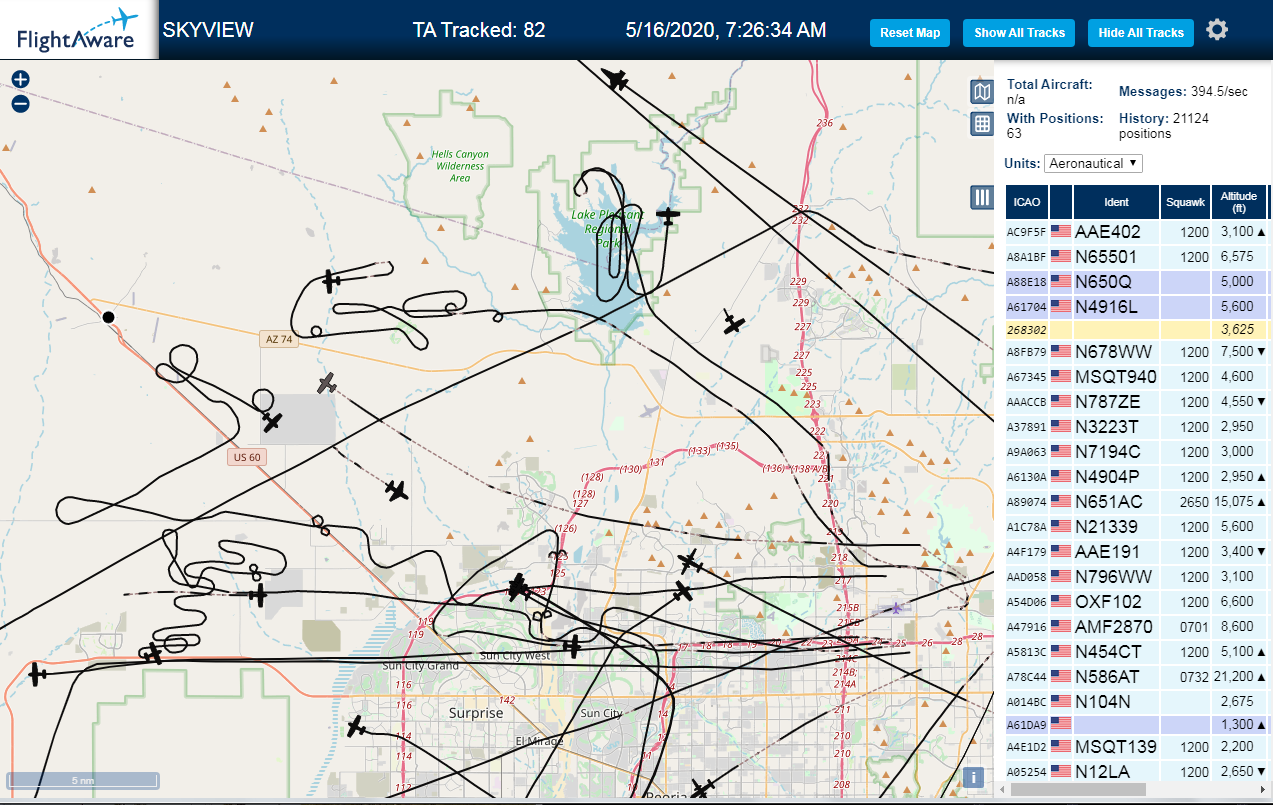This screenshot has width=1273, height=805.
Task: Select the N65501 aircraft row
Action: click(1137, 257)
